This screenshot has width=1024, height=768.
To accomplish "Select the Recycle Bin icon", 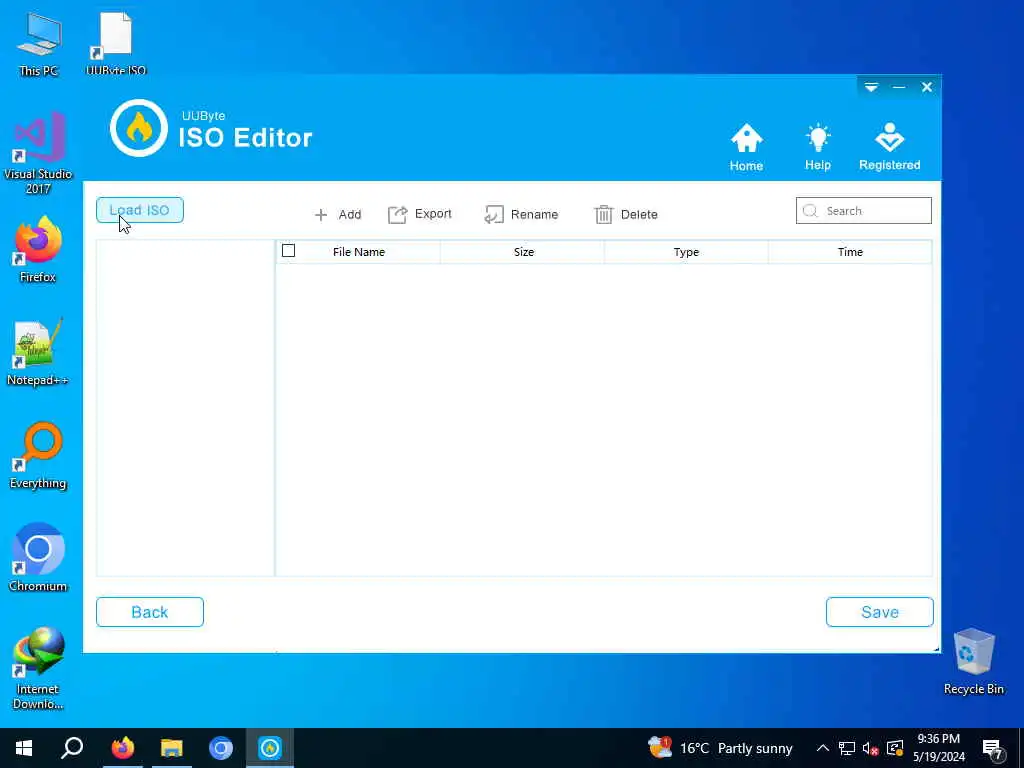I will [x=973, y=661].
